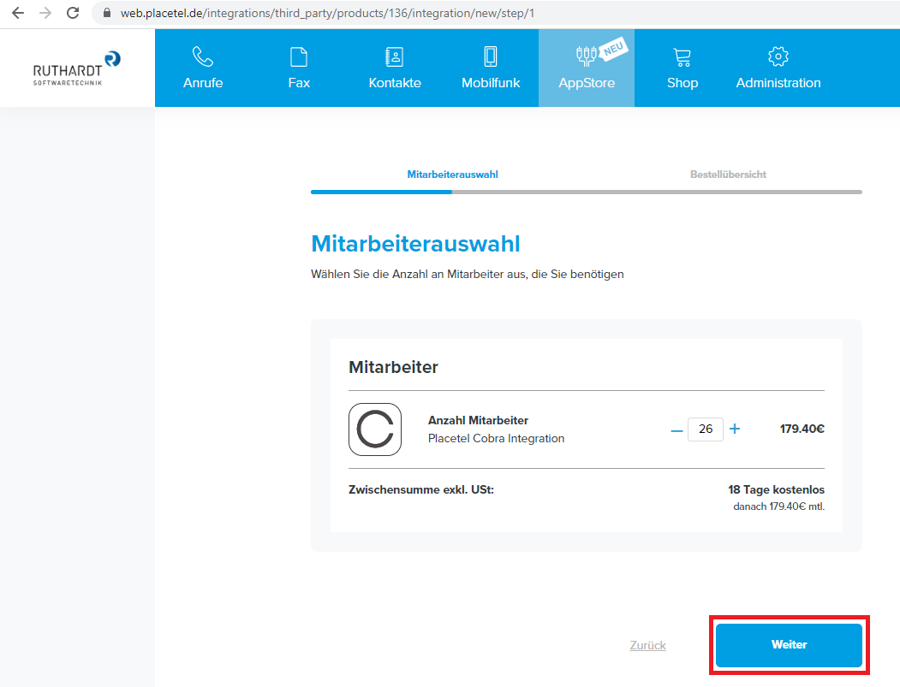This screenshot has width=900, height=687.
Task: Click the NEU badge on AppStore
Action: [x=613, y=49]
